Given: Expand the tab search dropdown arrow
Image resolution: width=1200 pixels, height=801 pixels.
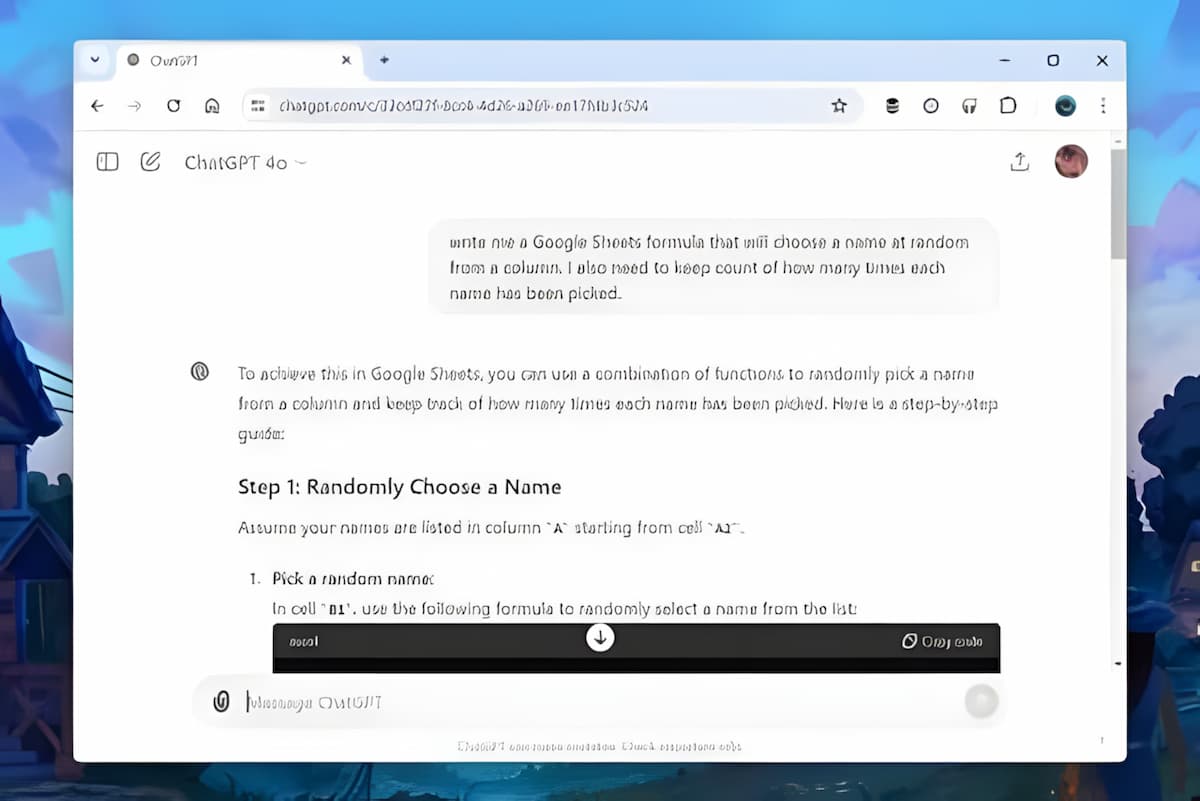Looking at the screenshot, I should [x=95, y=60].
